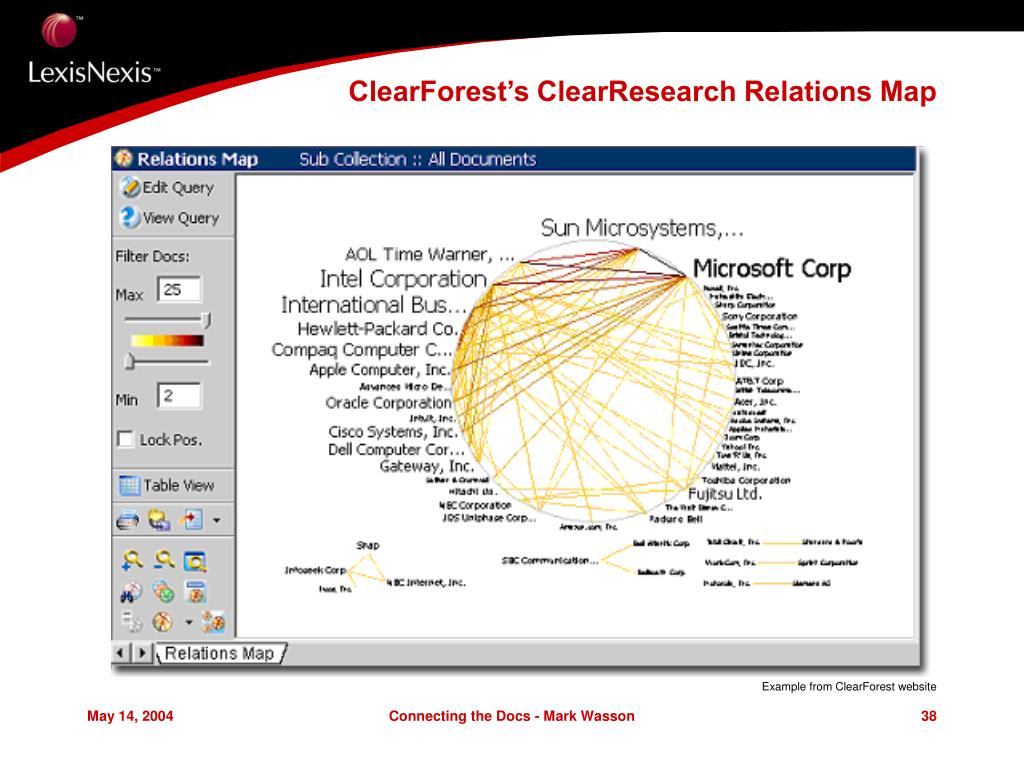Click the cluster layout icon at the row's end
Viewport: 1024px width, 768px height.
(213, 621)
